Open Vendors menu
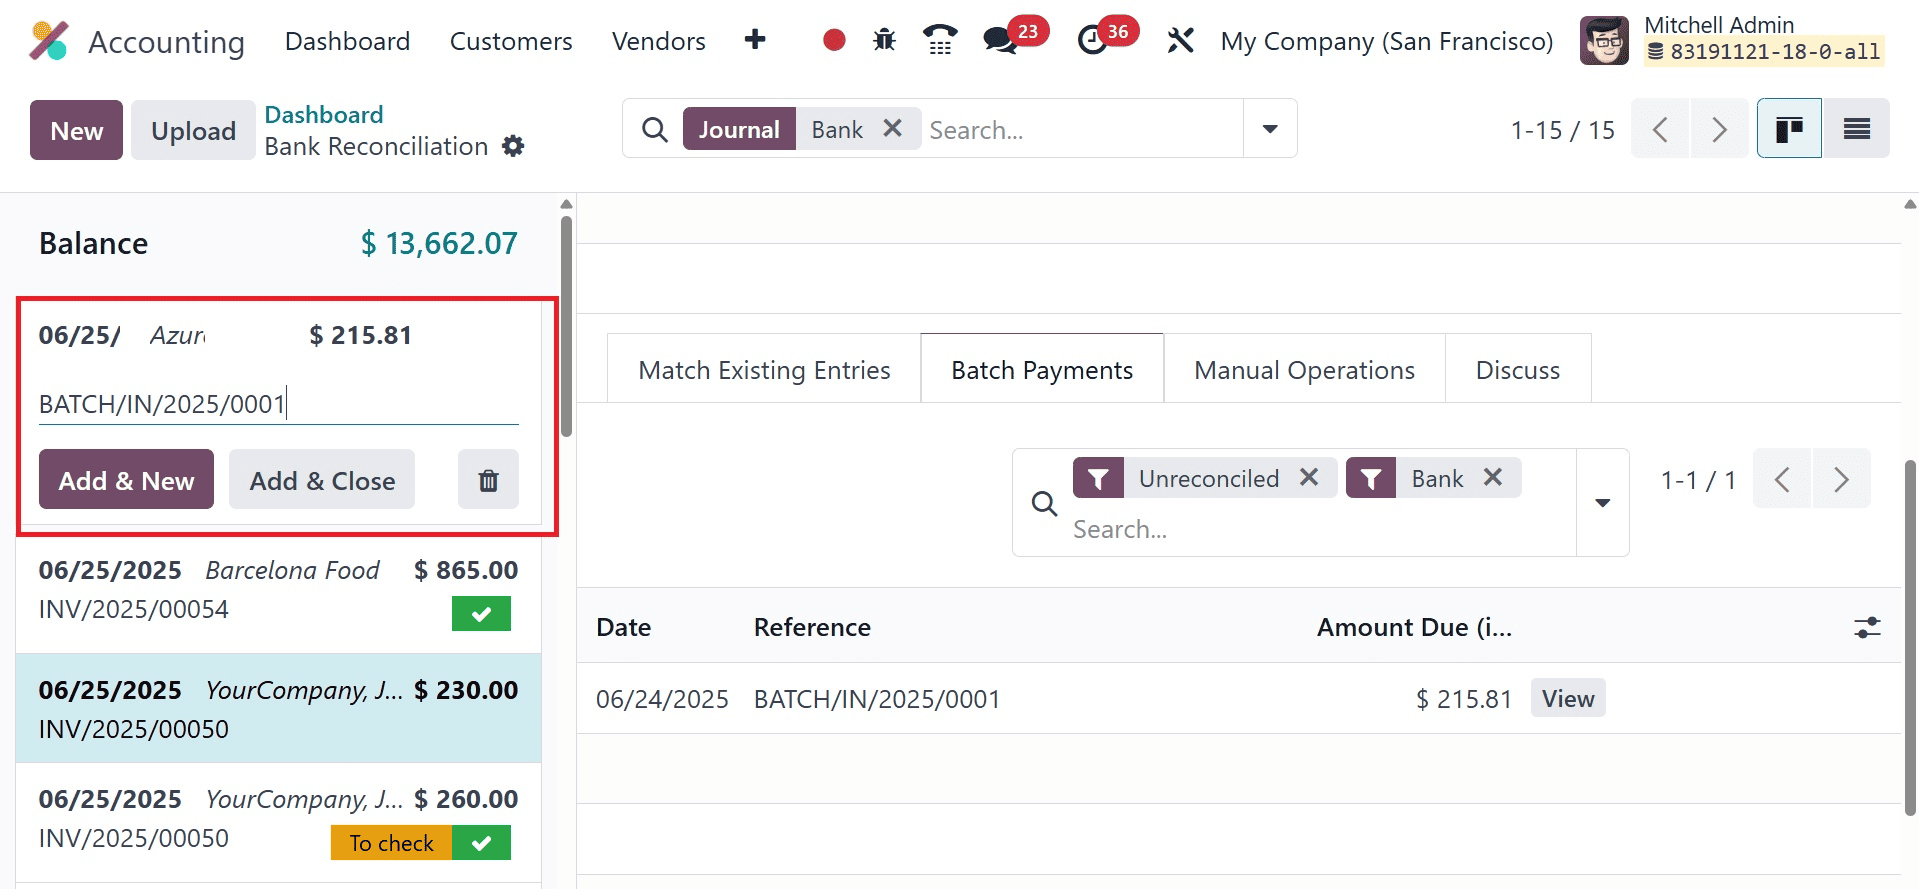This screenshot has height=889, width=1919. point(658,41)
